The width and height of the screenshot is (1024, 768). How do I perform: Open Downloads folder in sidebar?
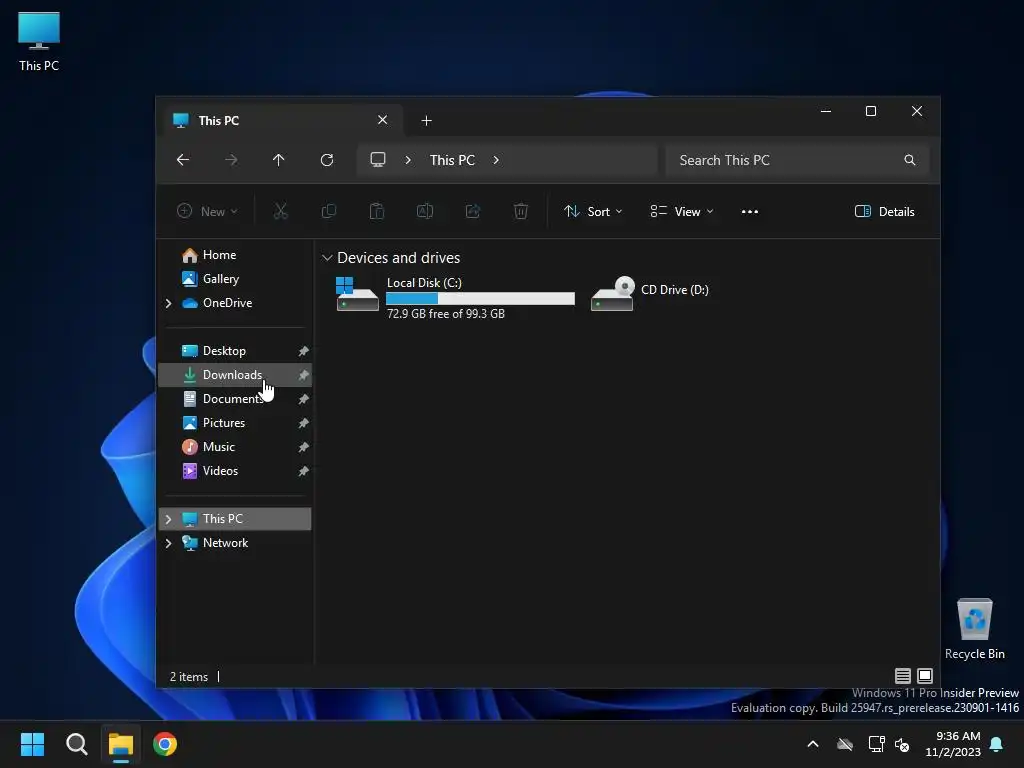[x=234, y=375]
